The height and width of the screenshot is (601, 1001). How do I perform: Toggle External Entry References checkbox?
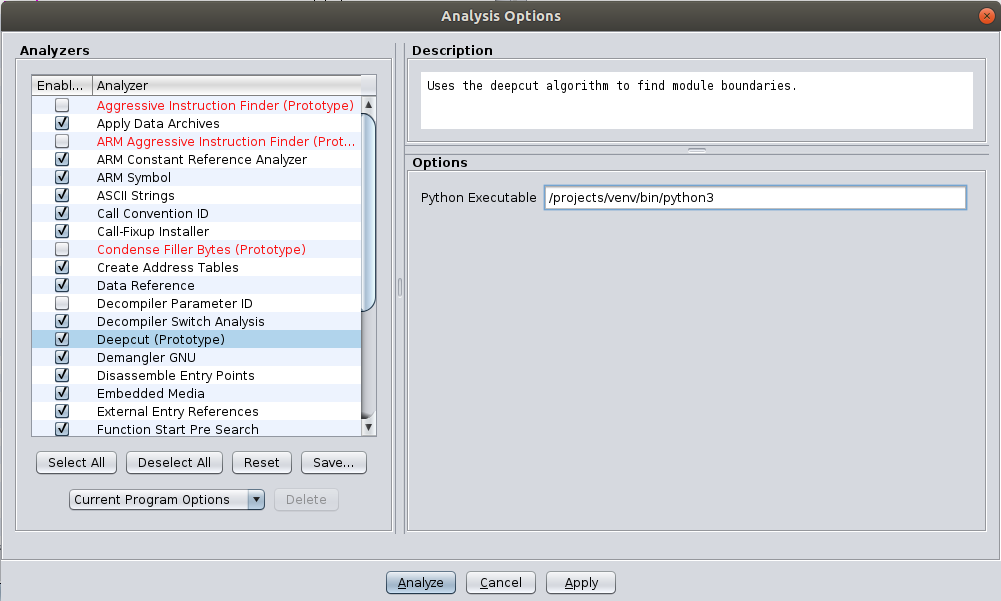tap(62, 411)
